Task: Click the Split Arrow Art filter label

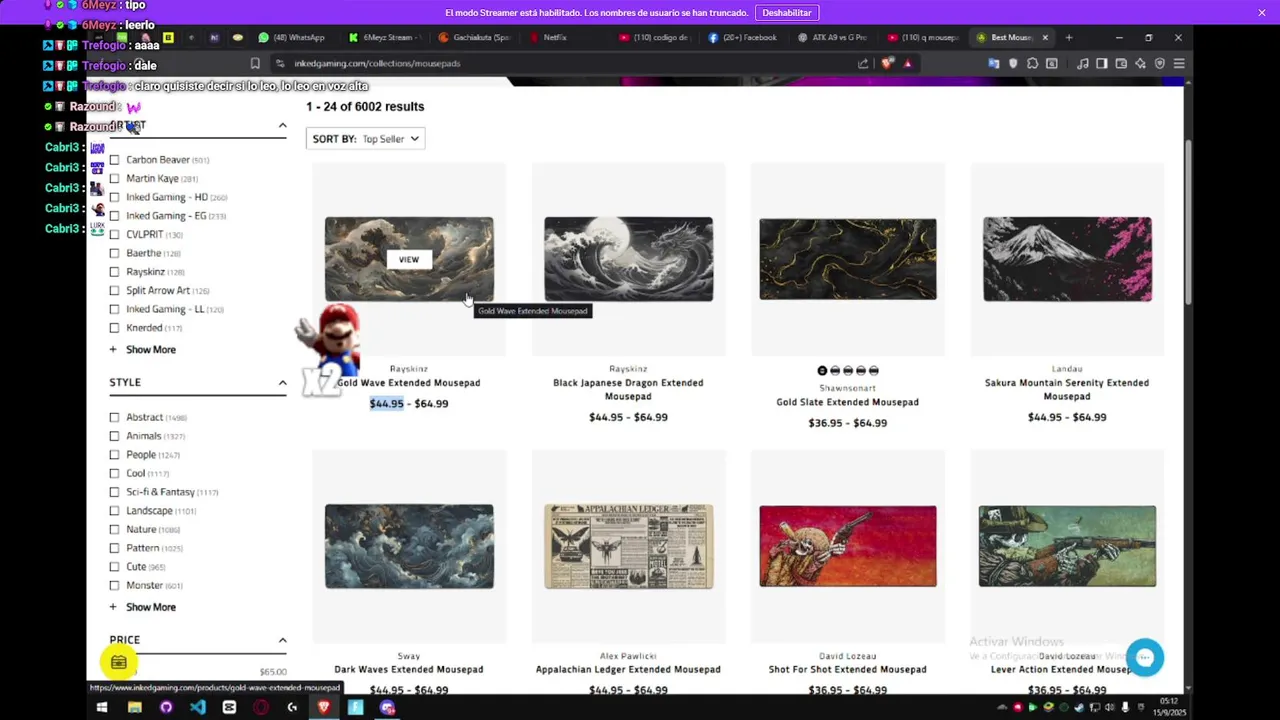Action: click(158, 291)
